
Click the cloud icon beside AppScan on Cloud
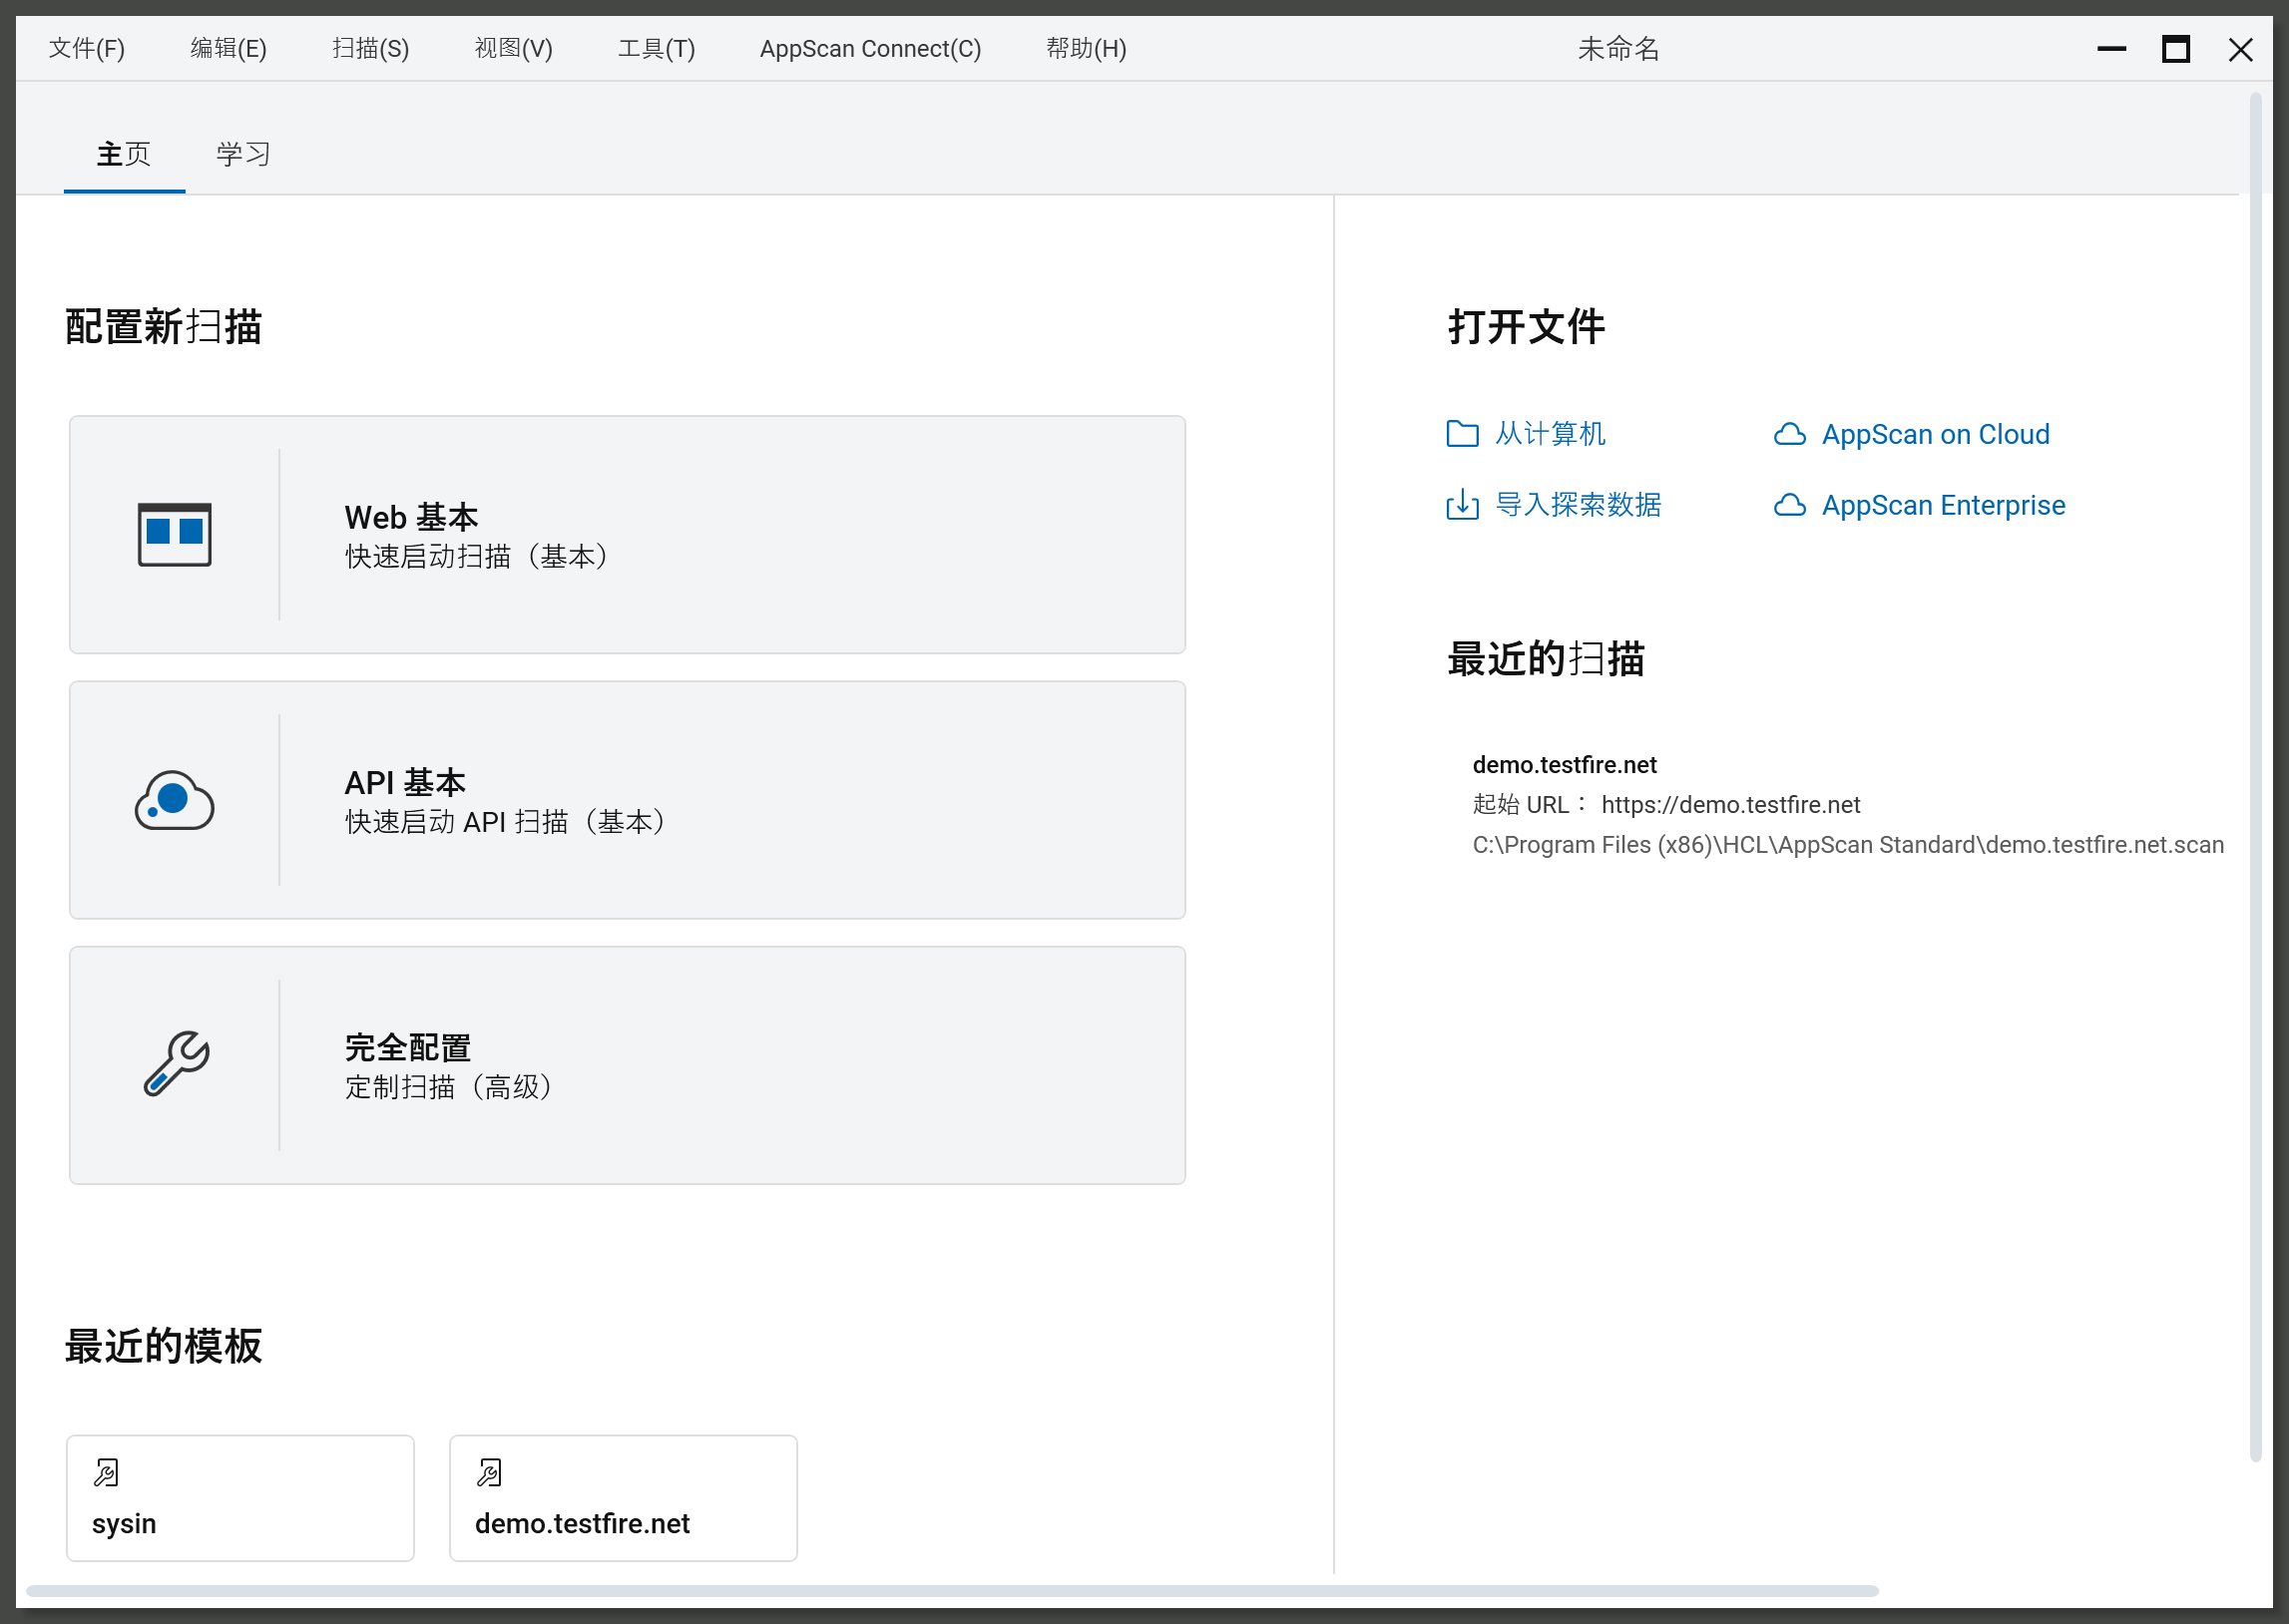click(x=1789, y=434)
